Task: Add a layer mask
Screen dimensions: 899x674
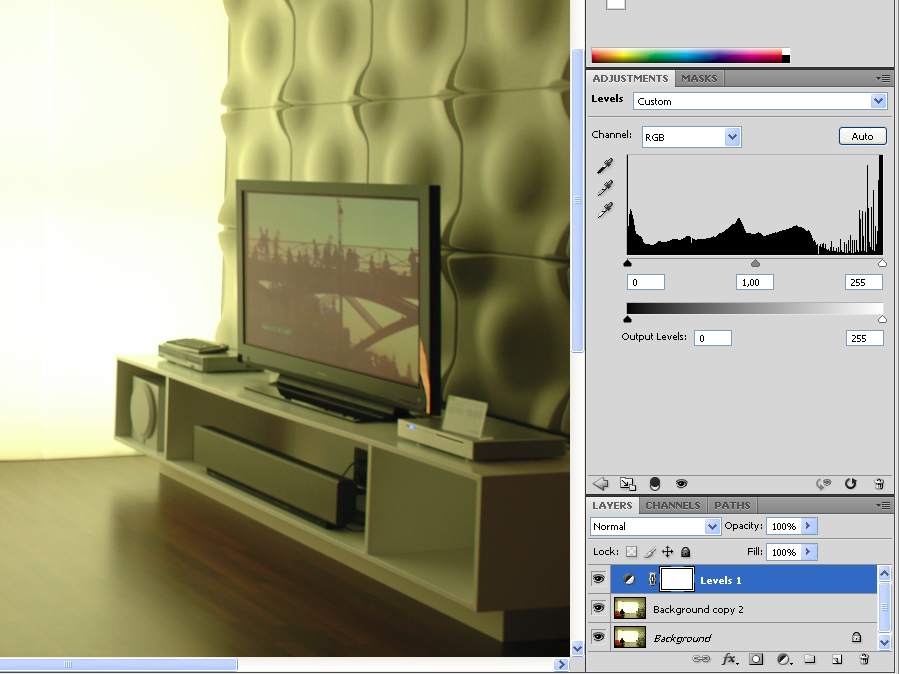Action: pyautogui.click(x=756, y=659)
